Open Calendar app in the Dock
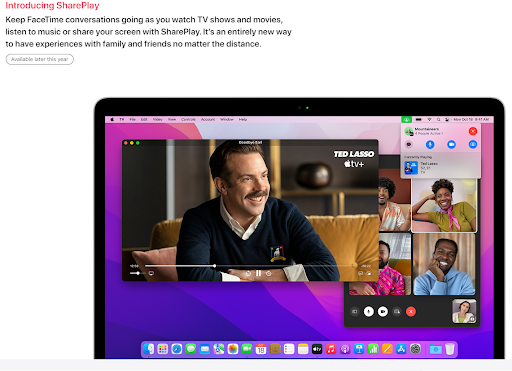 point(261,349)
